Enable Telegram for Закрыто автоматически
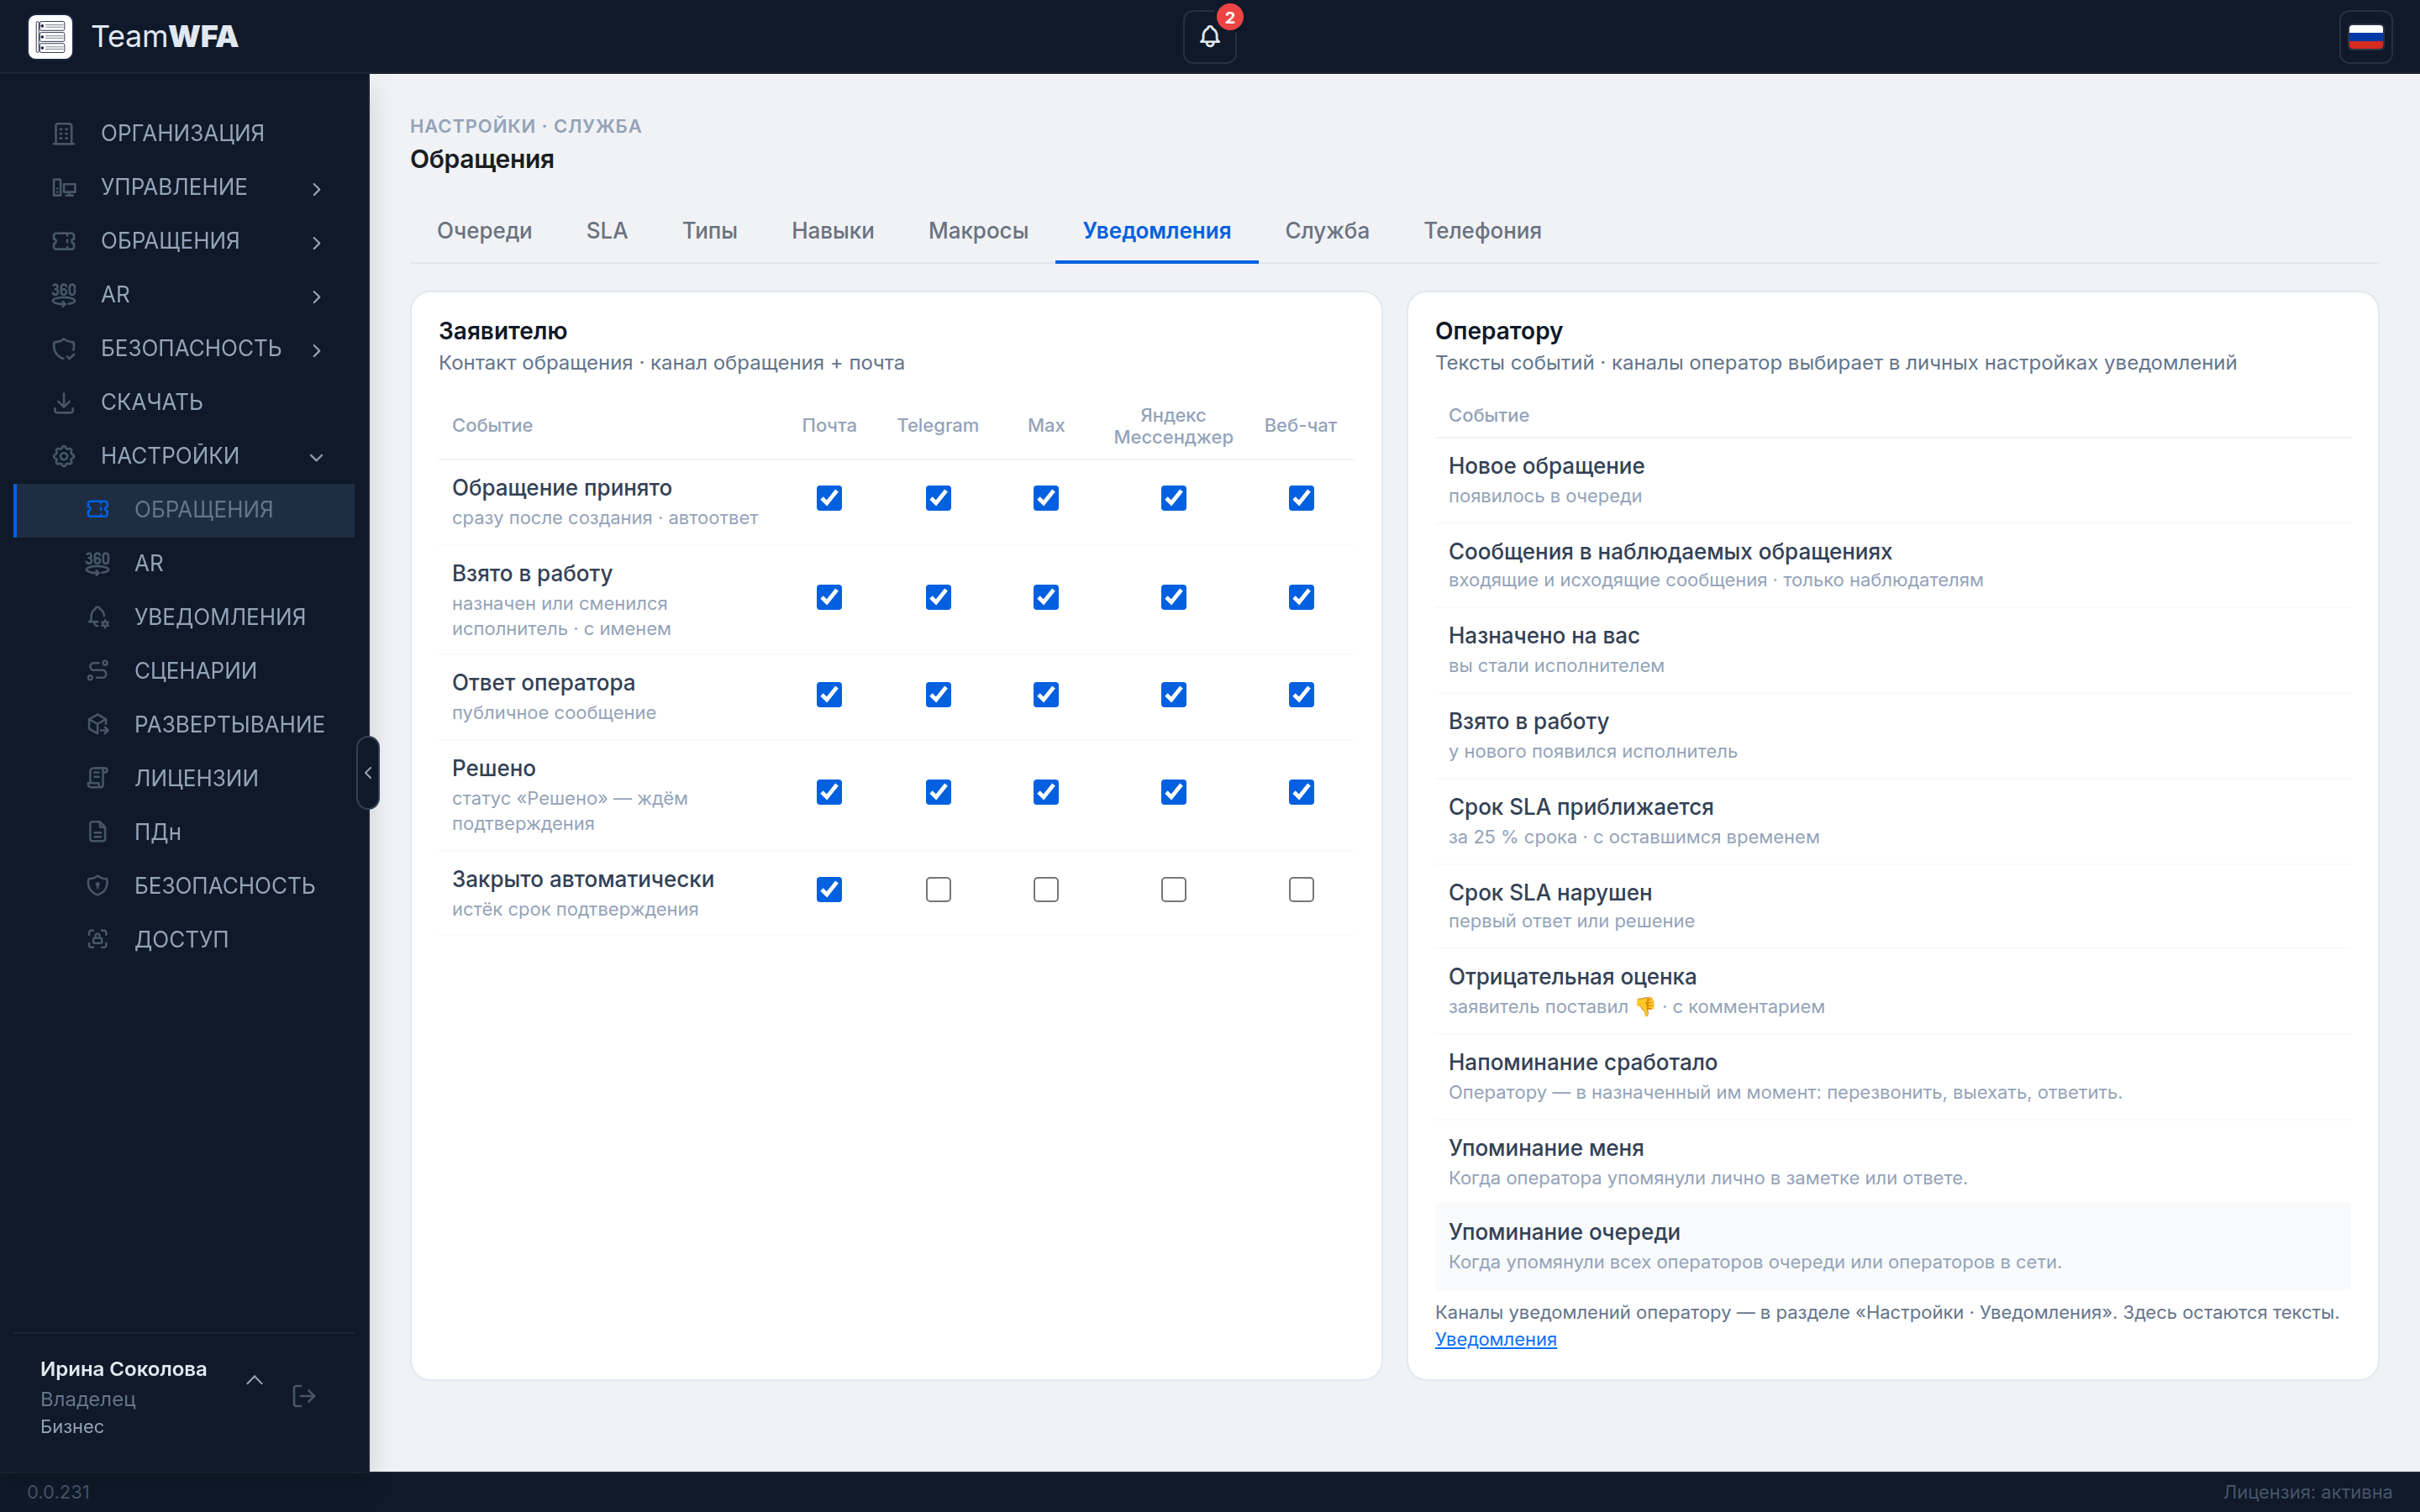This screenshot has width=2420, height=1512. [938, 889]
